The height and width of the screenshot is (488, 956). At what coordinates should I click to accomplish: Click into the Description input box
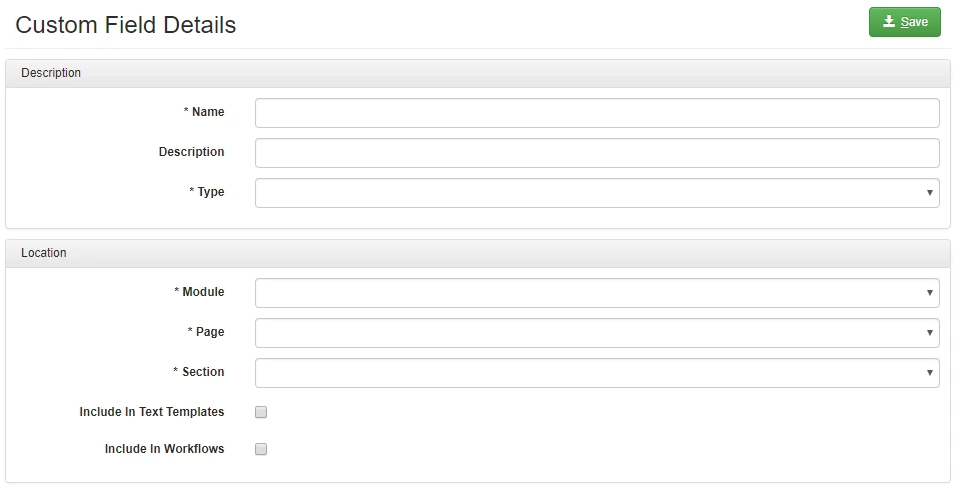[597, 153]
